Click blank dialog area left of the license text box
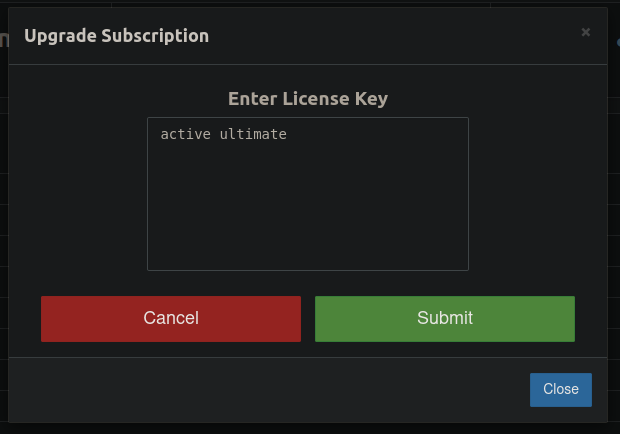 (80, 194)
